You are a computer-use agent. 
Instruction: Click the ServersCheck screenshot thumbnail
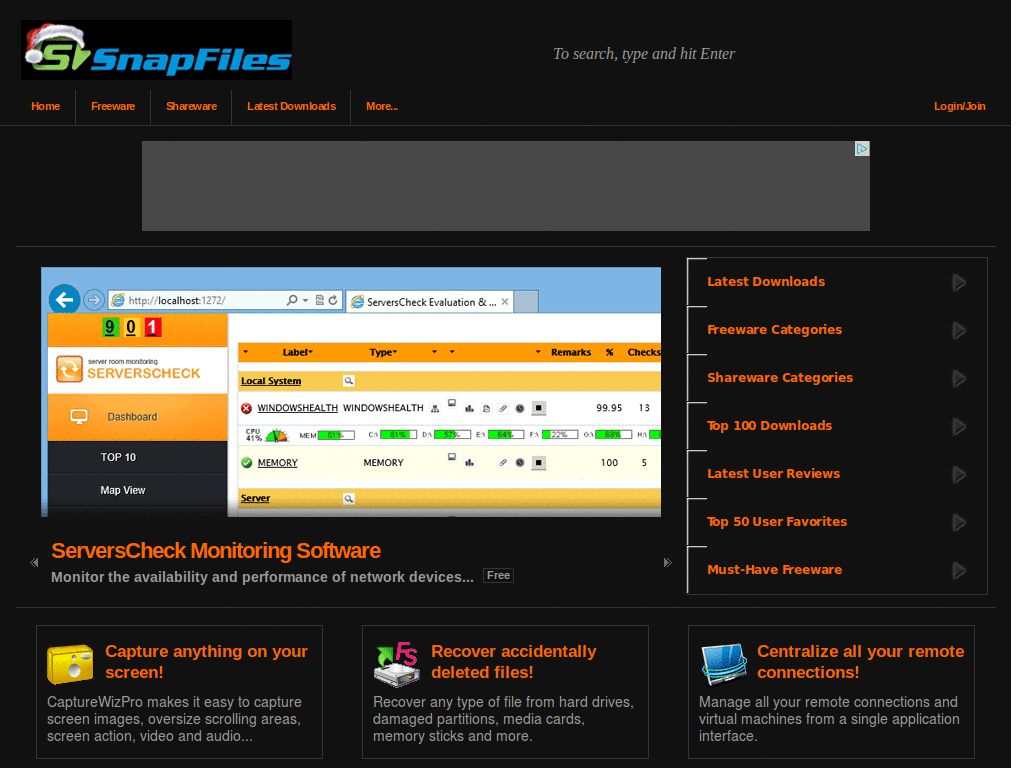tap(351, 392)
